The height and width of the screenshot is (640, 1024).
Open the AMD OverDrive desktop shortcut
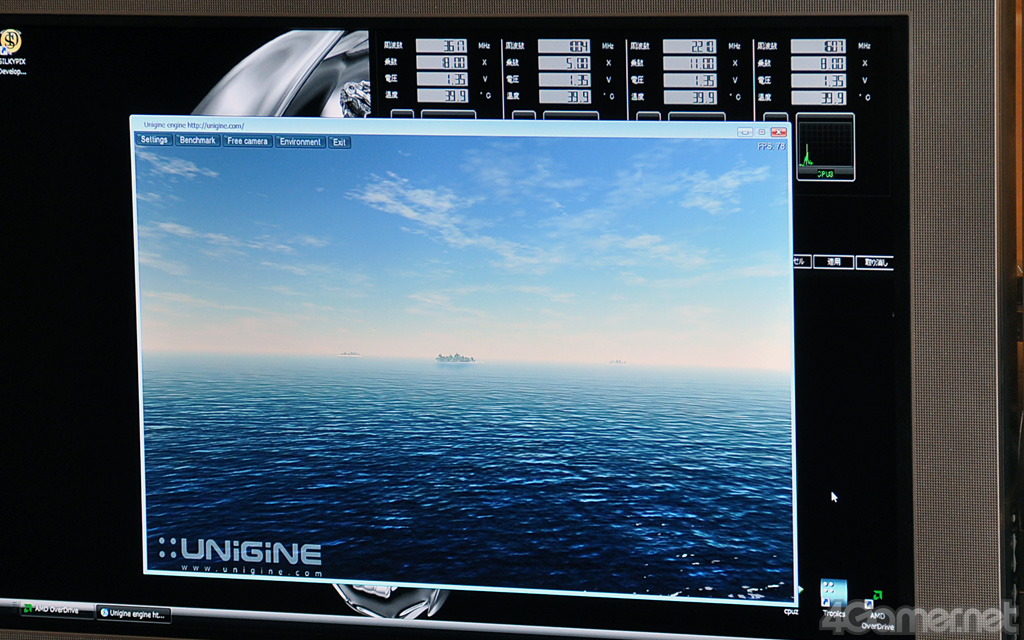[877, 611]
